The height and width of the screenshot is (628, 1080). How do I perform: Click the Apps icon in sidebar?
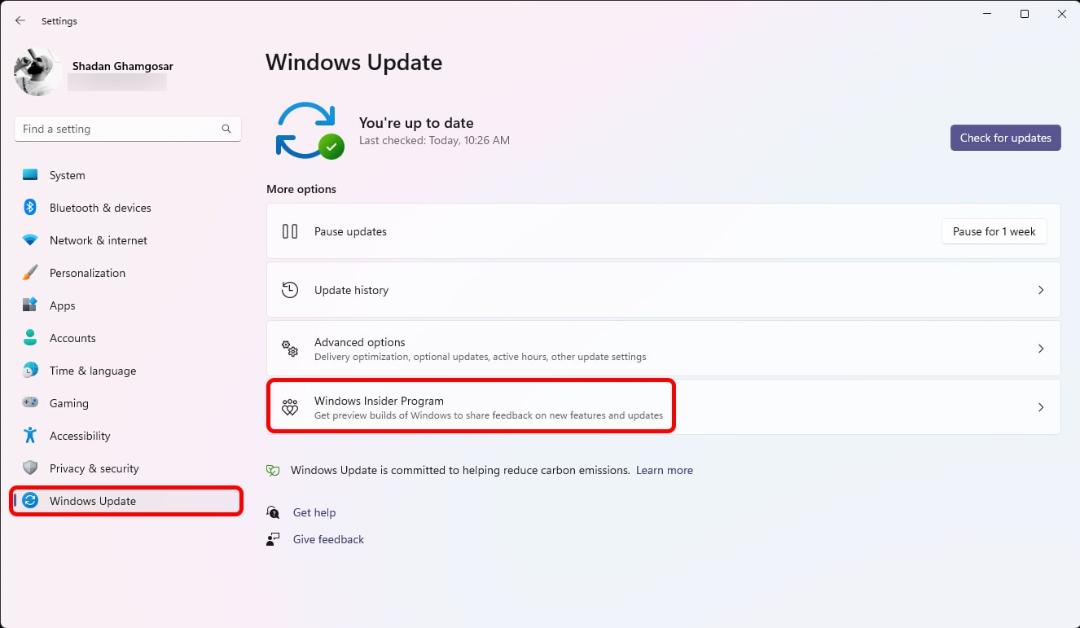pos(30,305)
